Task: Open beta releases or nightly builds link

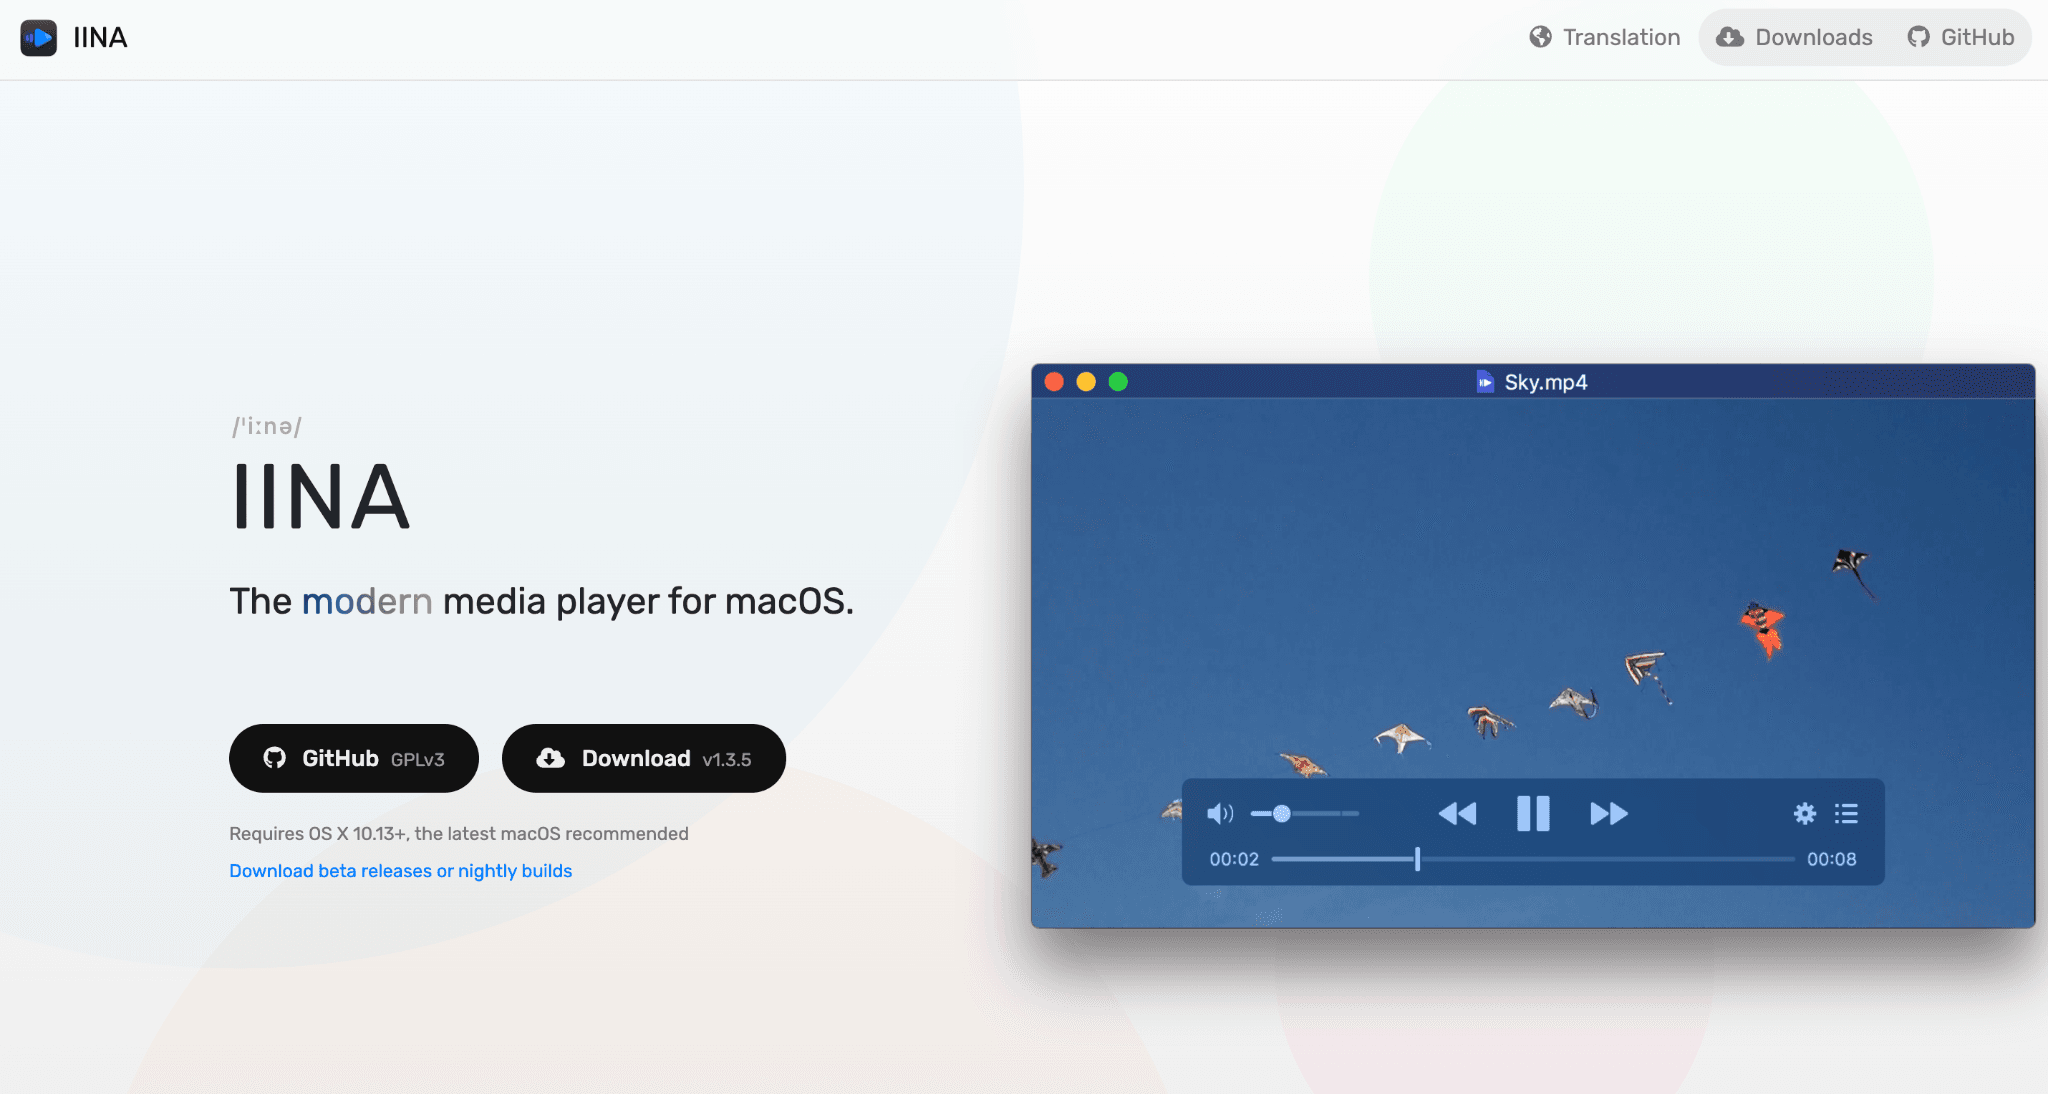Action: coord(400,870)
